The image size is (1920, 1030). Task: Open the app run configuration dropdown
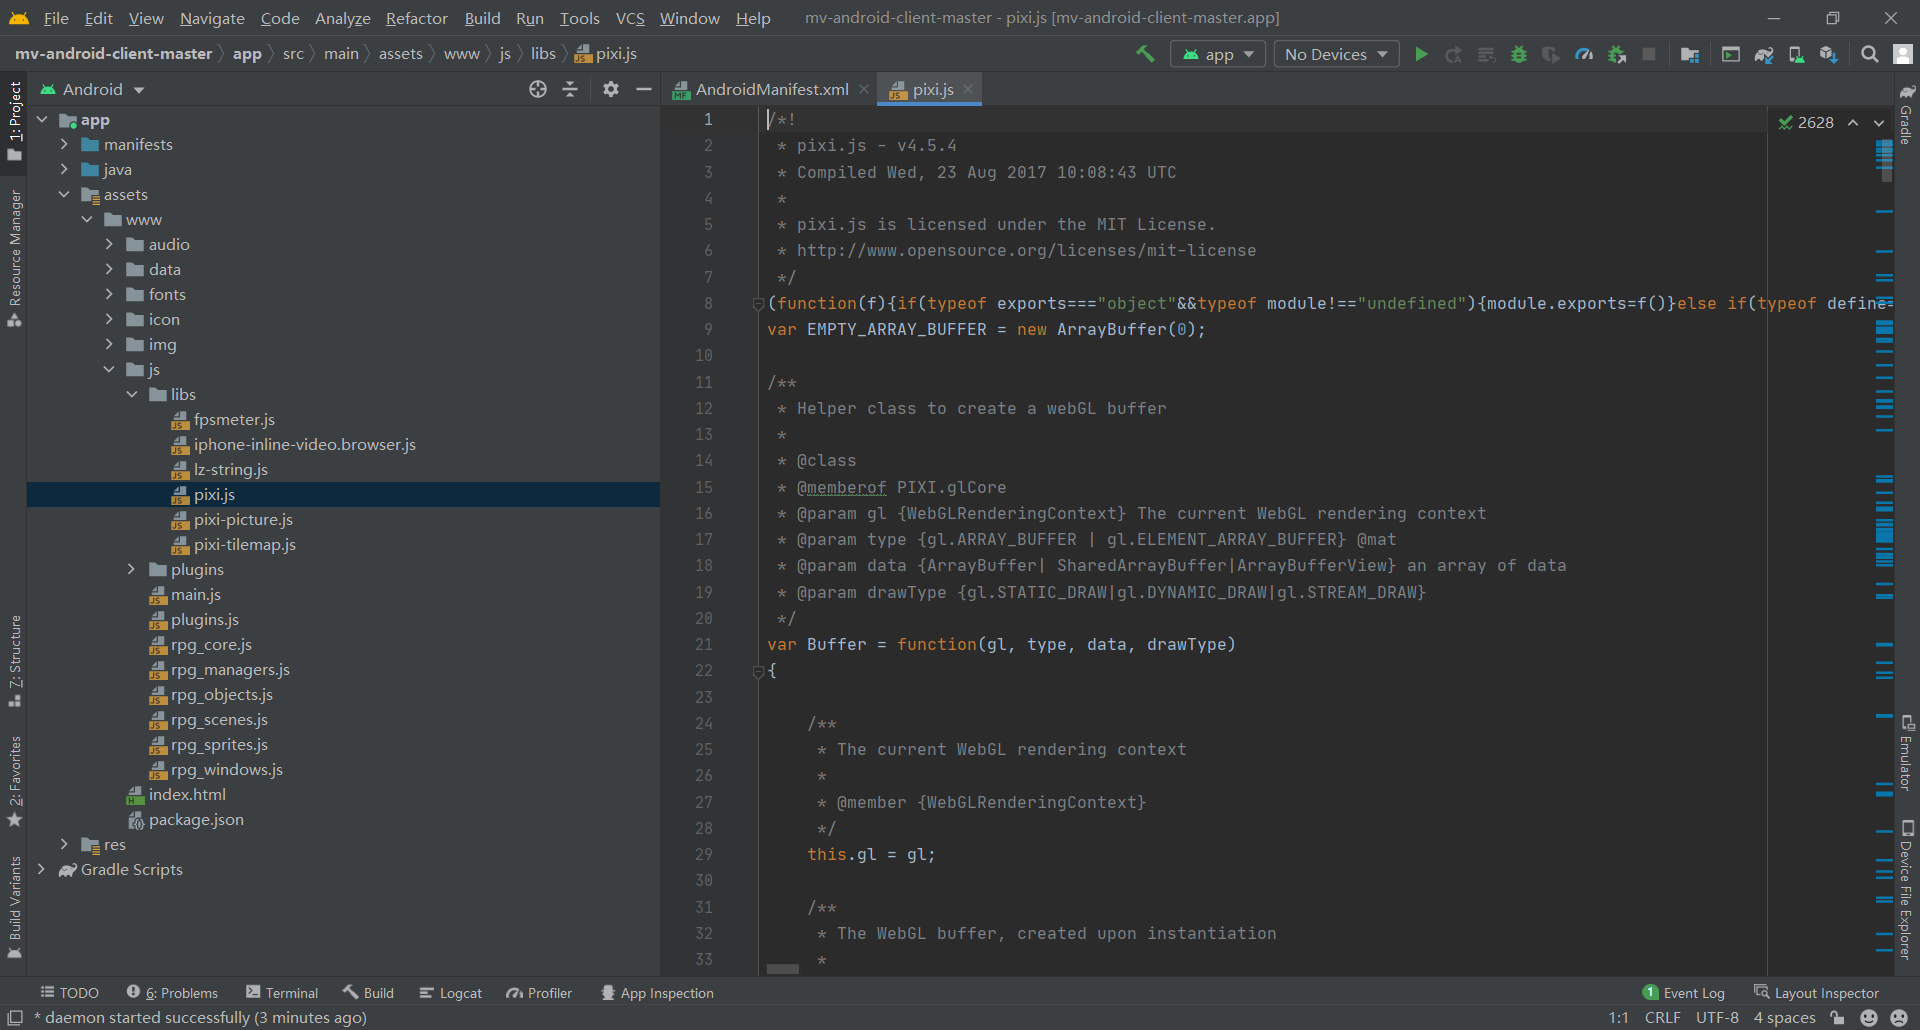point(1218,54)
